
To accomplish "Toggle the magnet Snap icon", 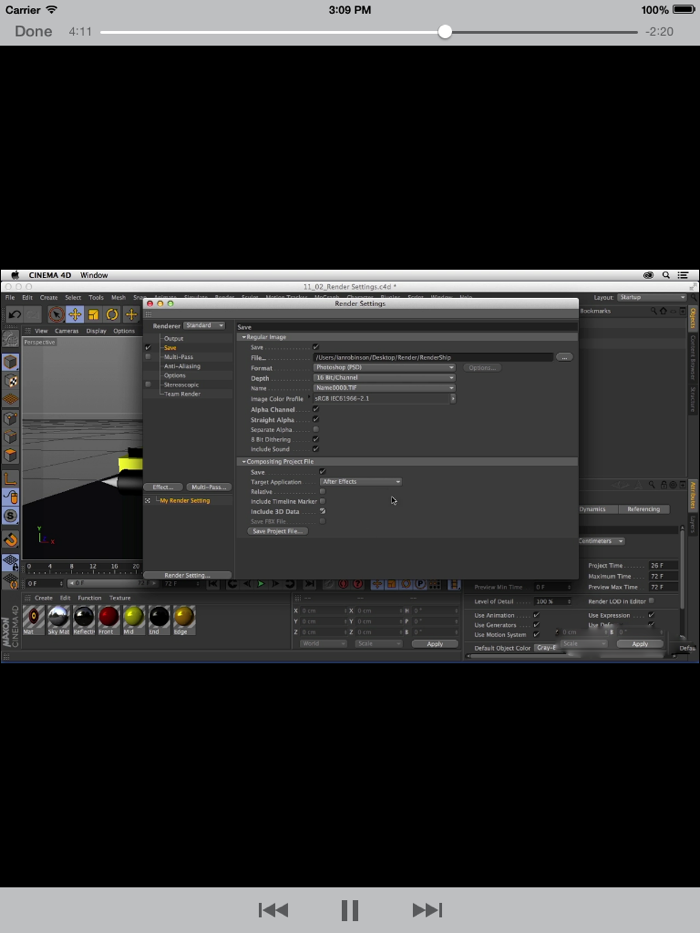I will click(10, 540).
